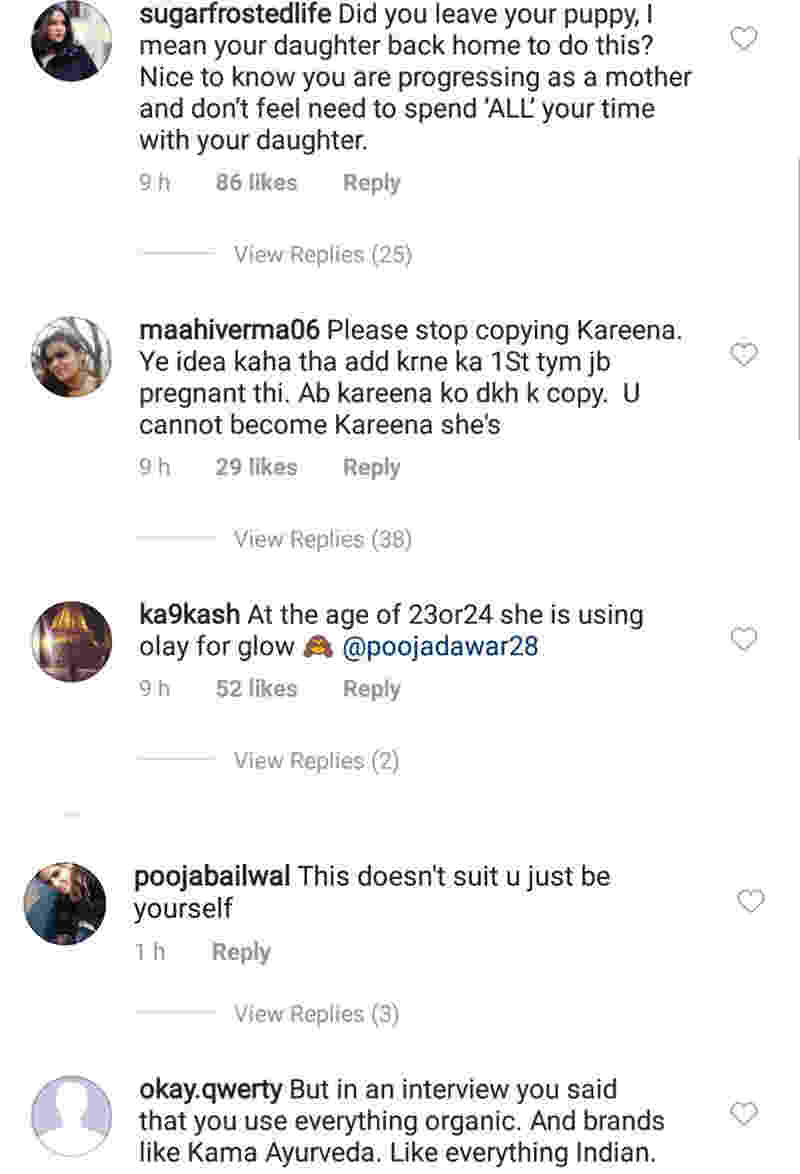Image resolution: width=800 pixels, height=1174 pixels.
Task: View the 86 likes list
Action: pyautogui.click(x=256, y=183)
